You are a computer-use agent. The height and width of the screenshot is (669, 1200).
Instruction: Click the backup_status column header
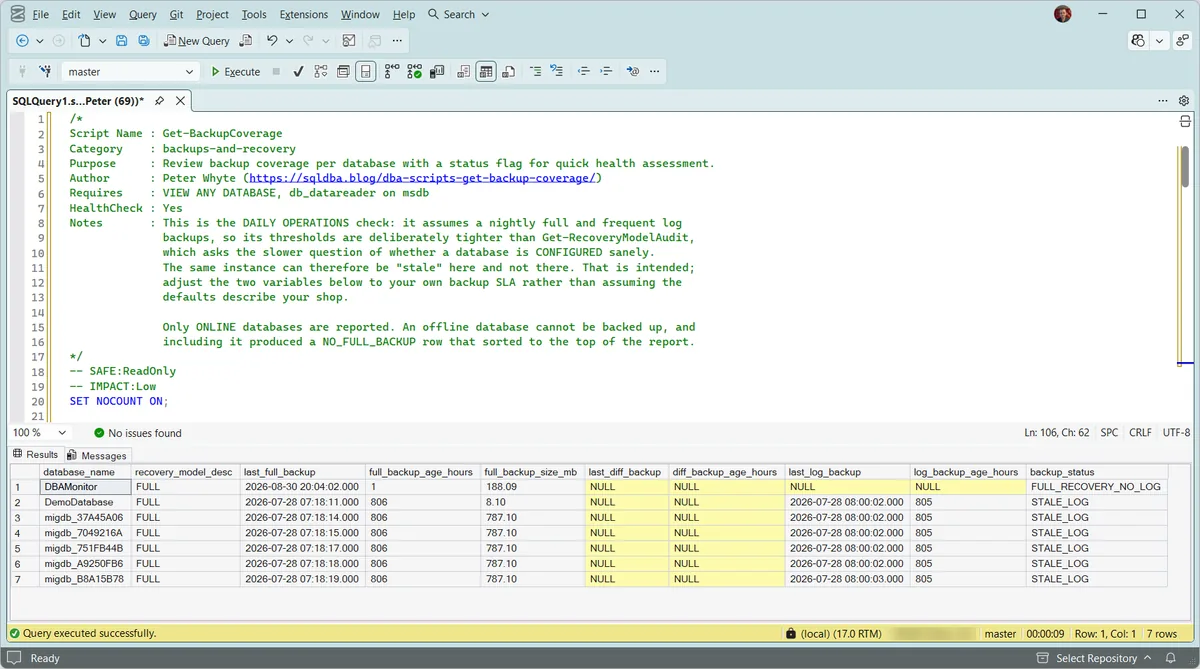click(1097, 472)
